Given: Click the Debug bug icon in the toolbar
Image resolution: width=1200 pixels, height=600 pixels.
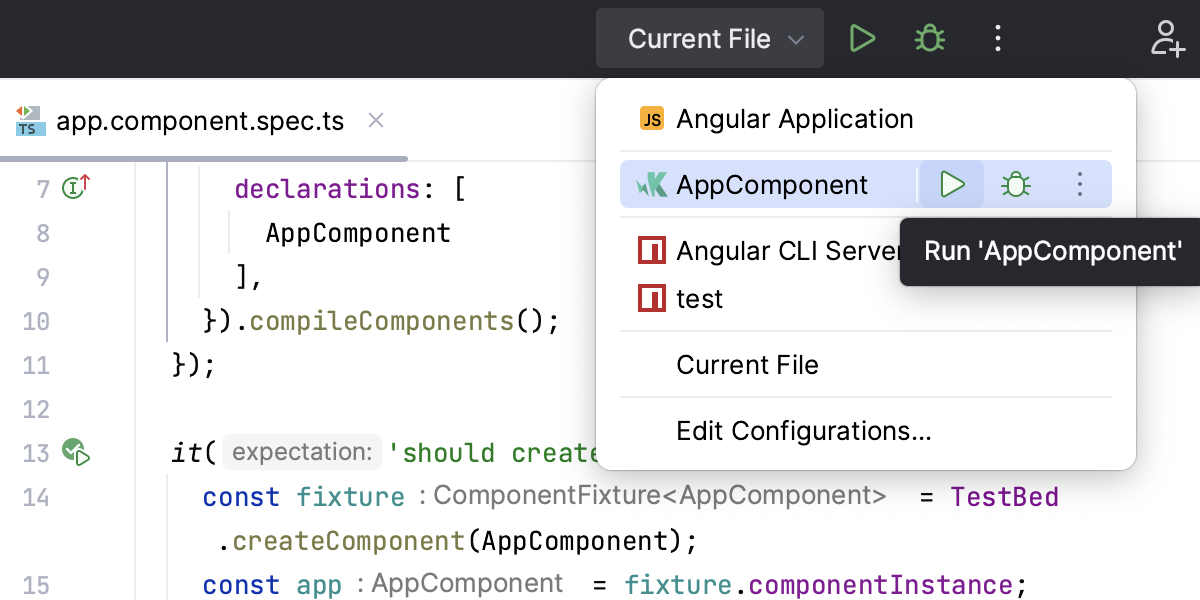Looking at the screenshot, I should pos(930,39).
